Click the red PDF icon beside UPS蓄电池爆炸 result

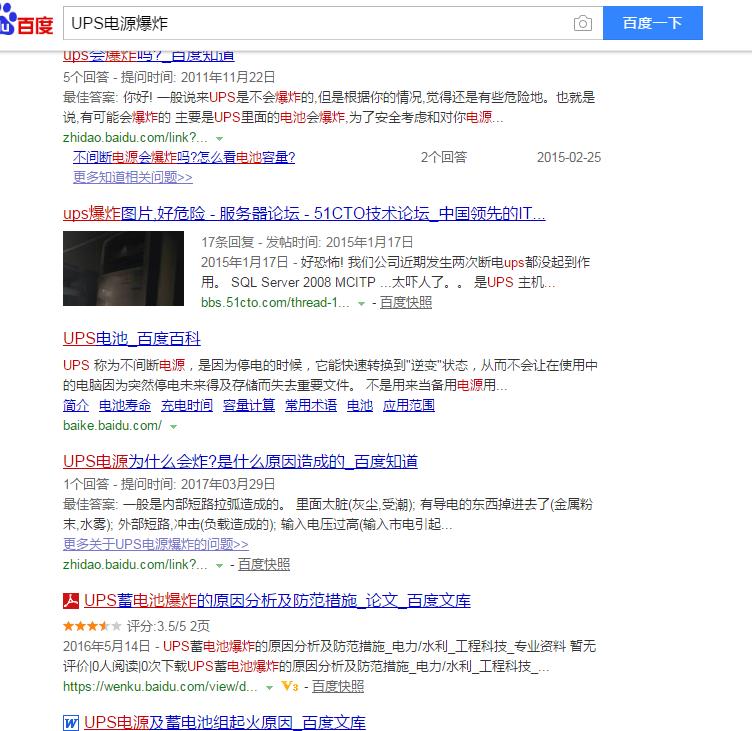(71, 601)
